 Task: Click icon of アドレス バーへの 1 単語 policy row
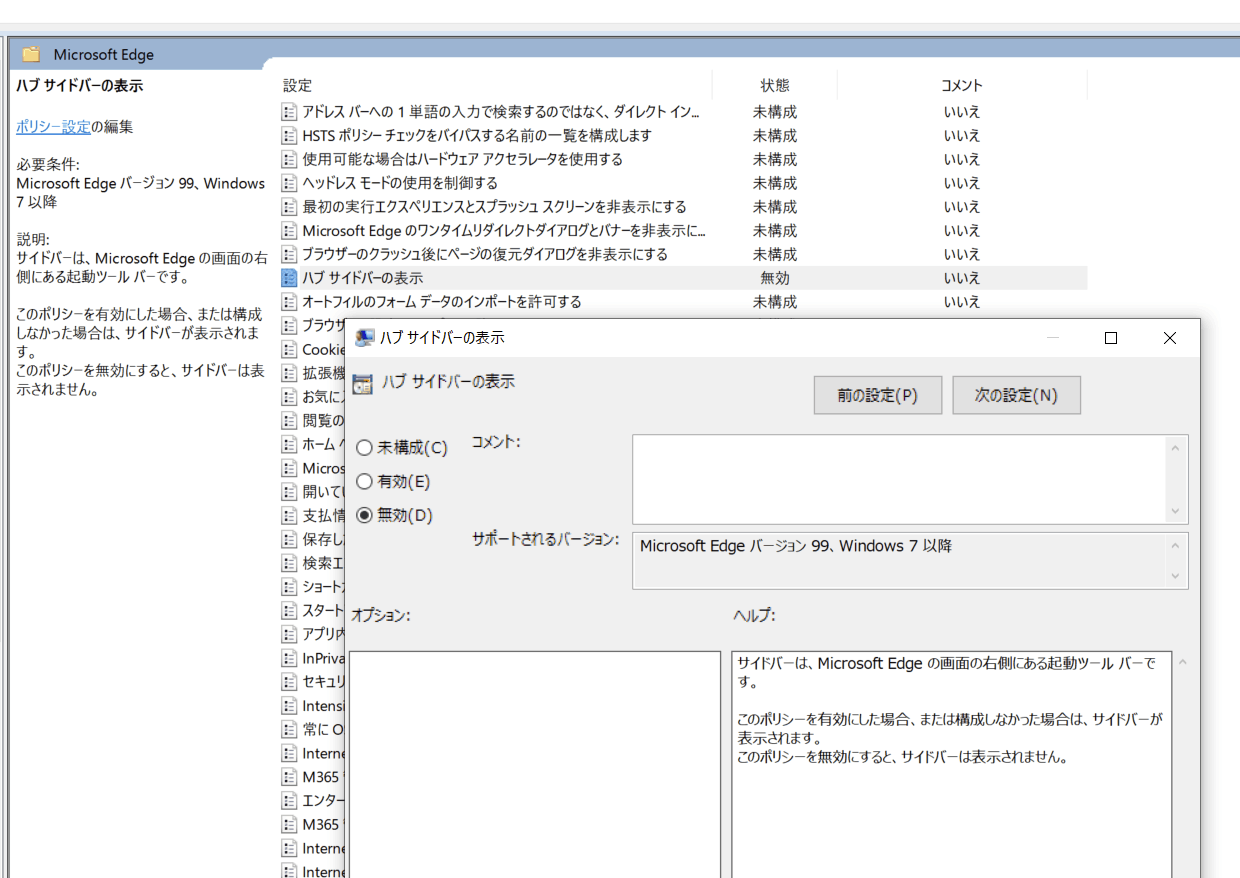(290, 111)
